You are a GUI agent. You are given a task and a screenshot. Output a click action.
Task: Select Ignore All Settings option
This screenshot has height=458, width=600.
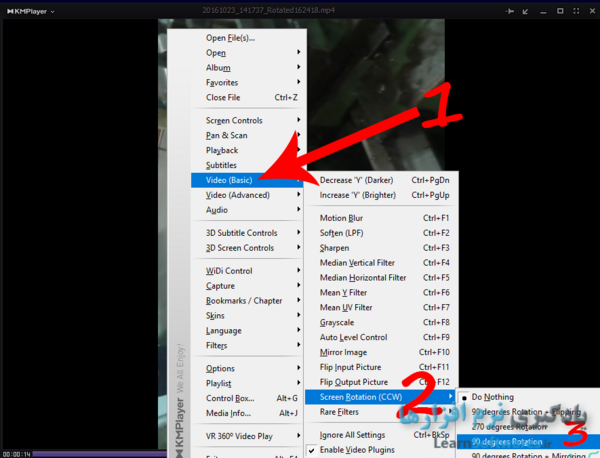[x=380, y=435]
